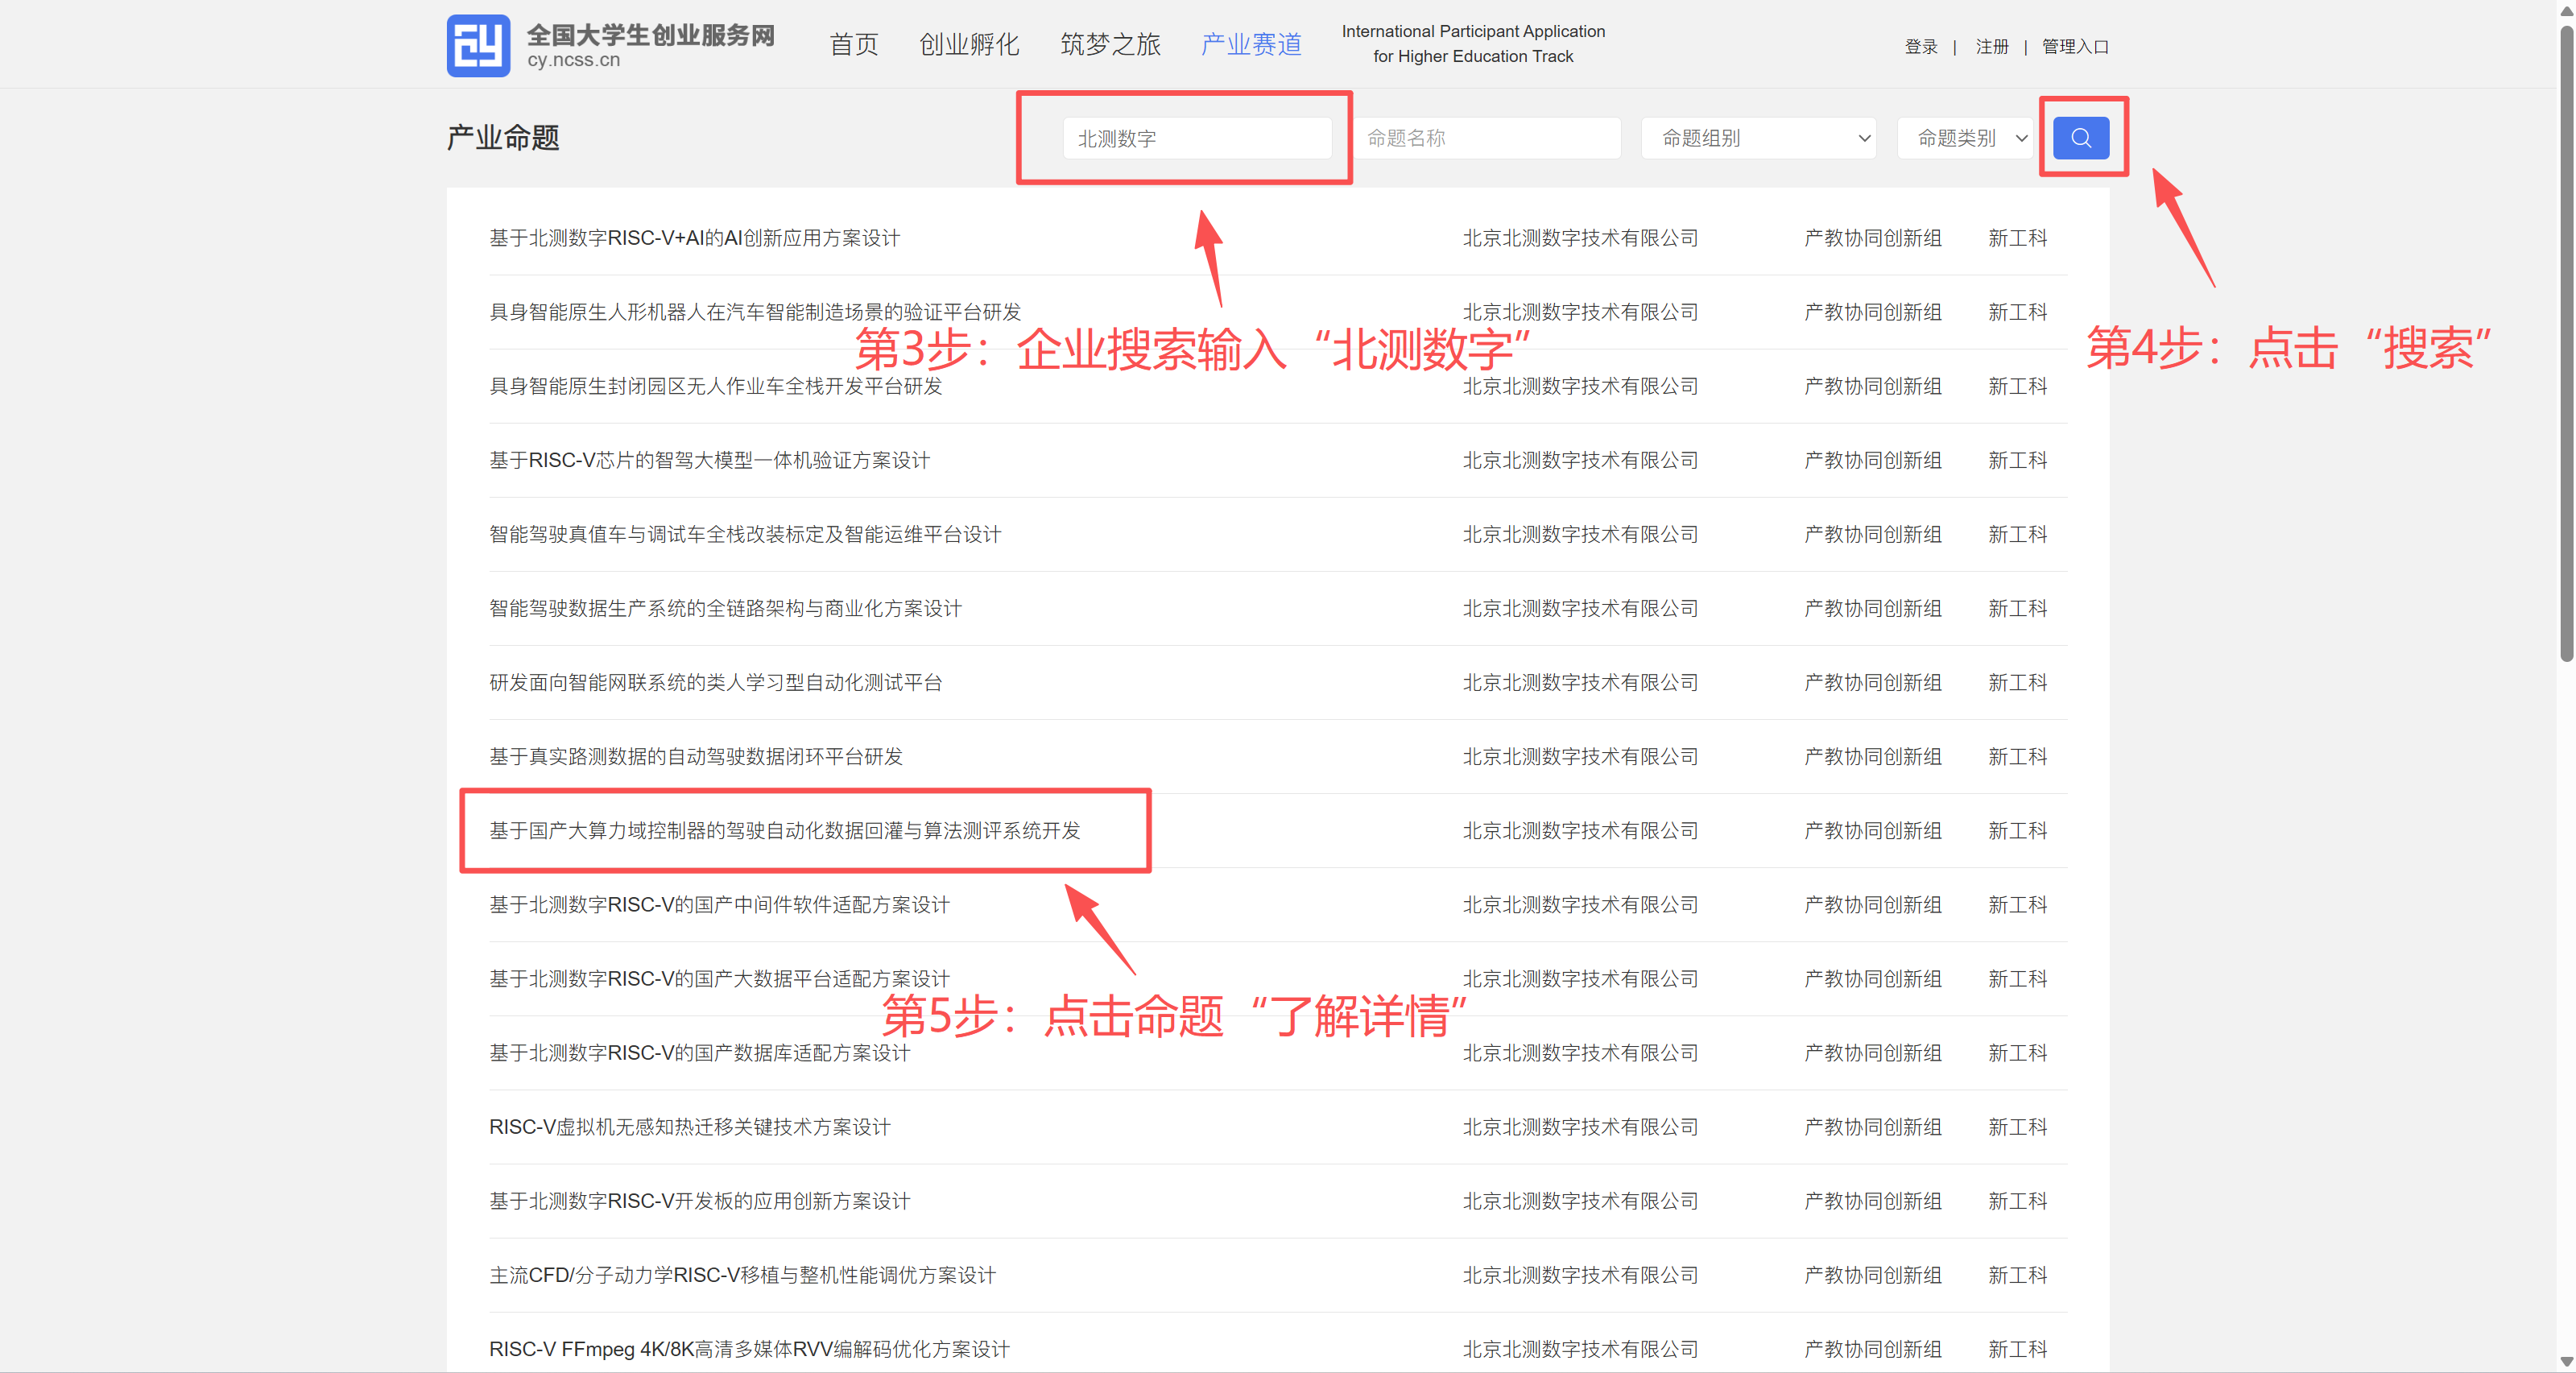
Task: Open the 命题类别 dropdown
Action: click(x=1965, y=138)
